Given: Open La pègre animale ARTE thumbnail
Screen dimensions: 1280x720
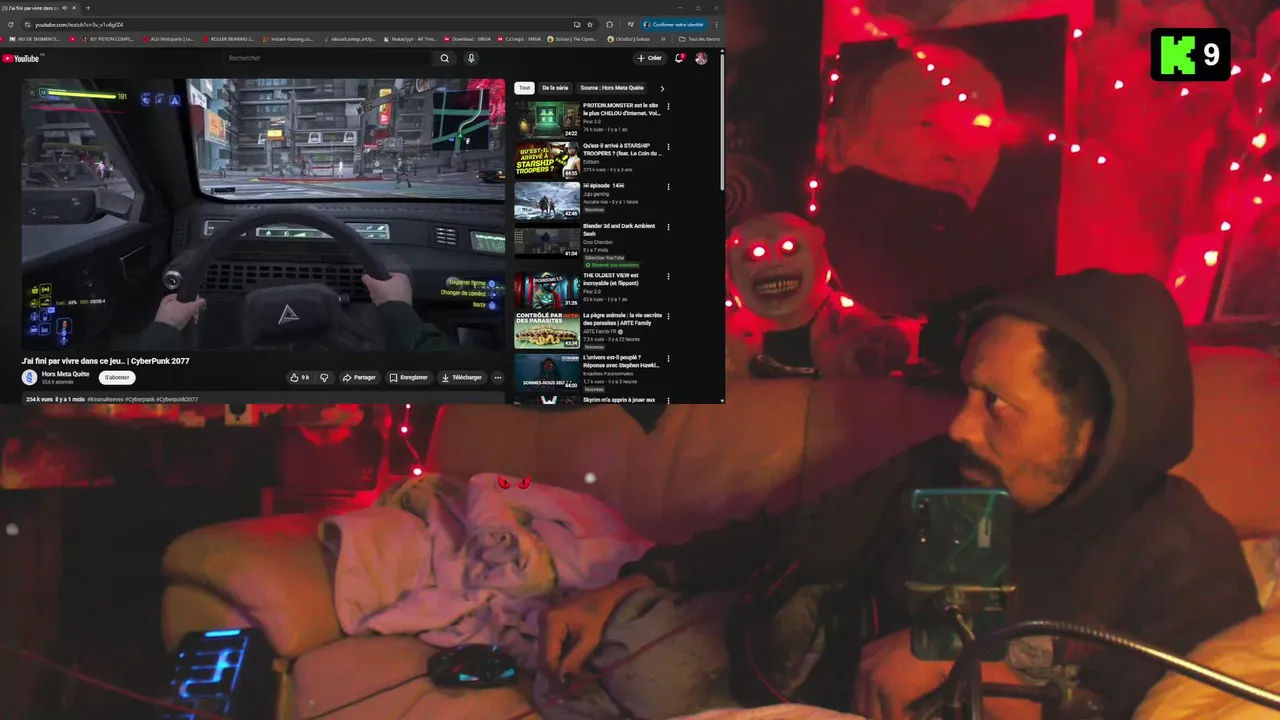Looking at the screenshot, I should click(547, 330).
